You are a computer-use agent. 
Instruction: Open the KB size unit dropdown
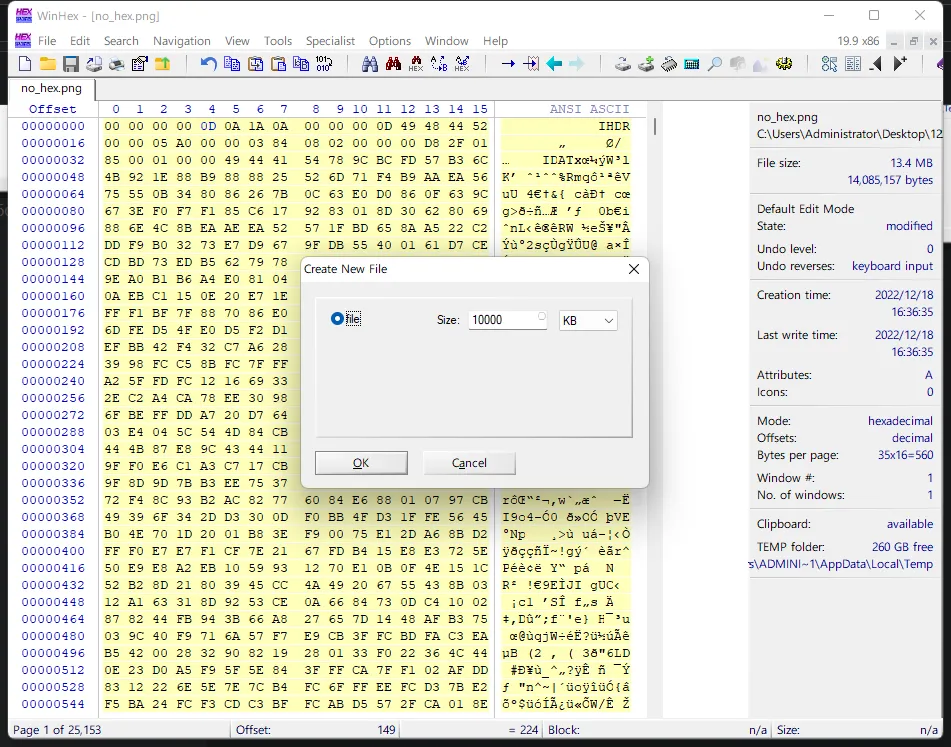click(588, 320)
